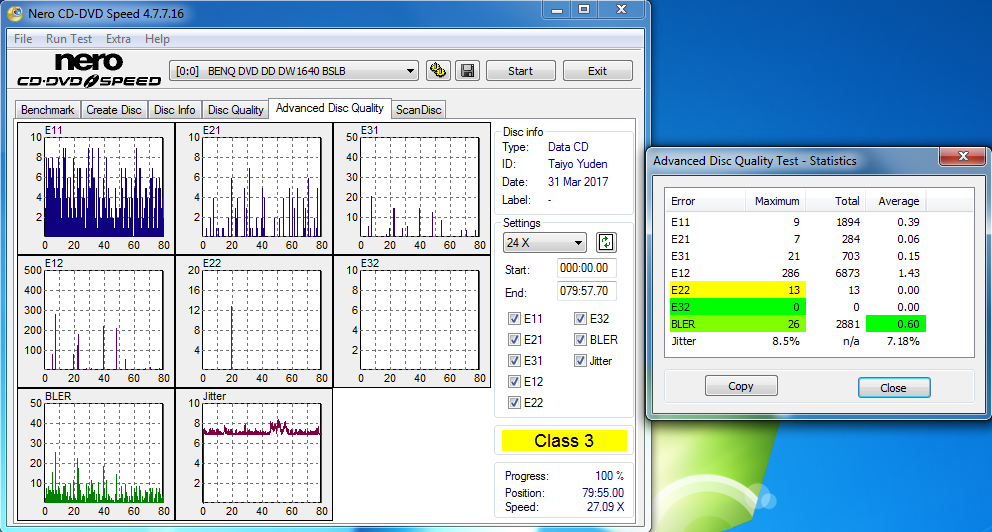992x532 pixels.
Task: Expand the 24 X speed dropdown
Action: click(545, 243)
